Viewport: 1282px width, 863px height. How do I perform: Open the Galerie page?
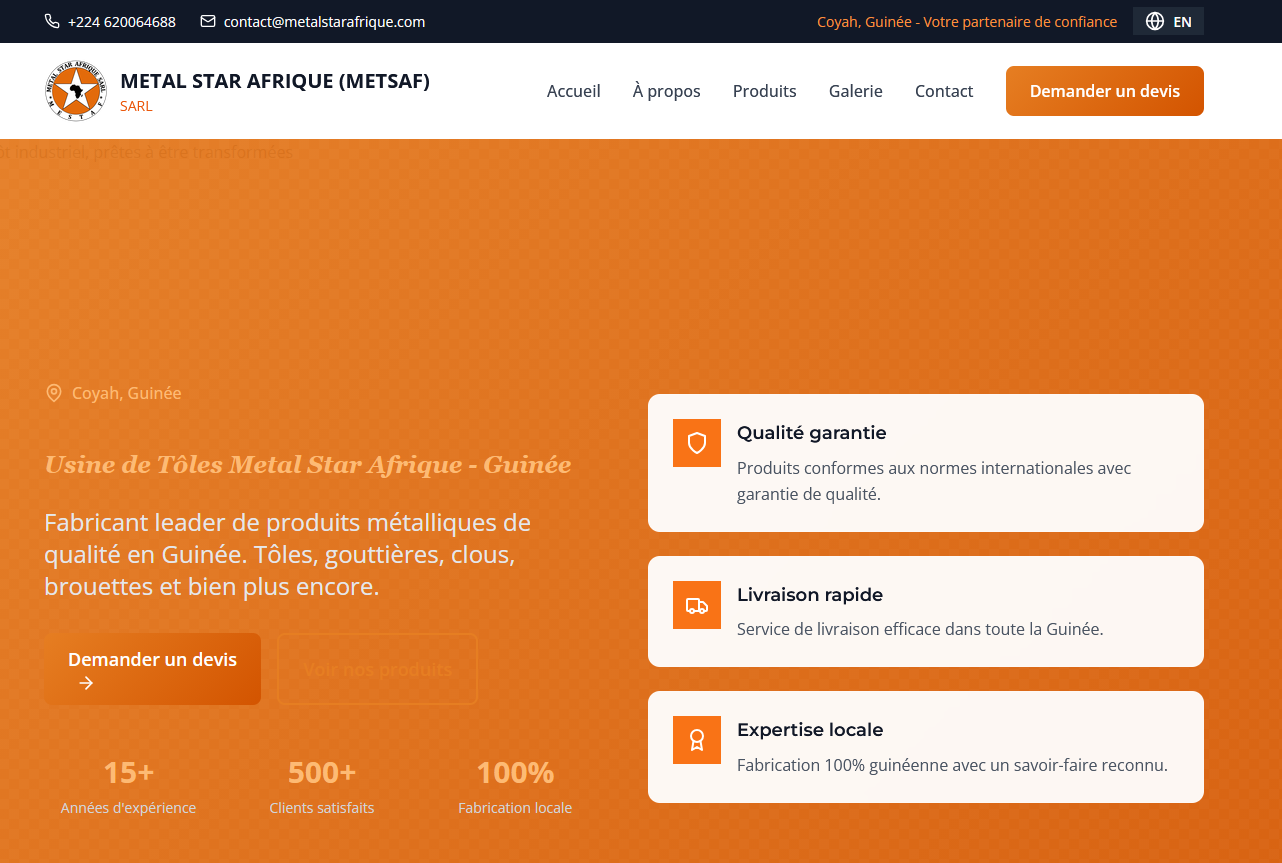[x=856, y=91]
